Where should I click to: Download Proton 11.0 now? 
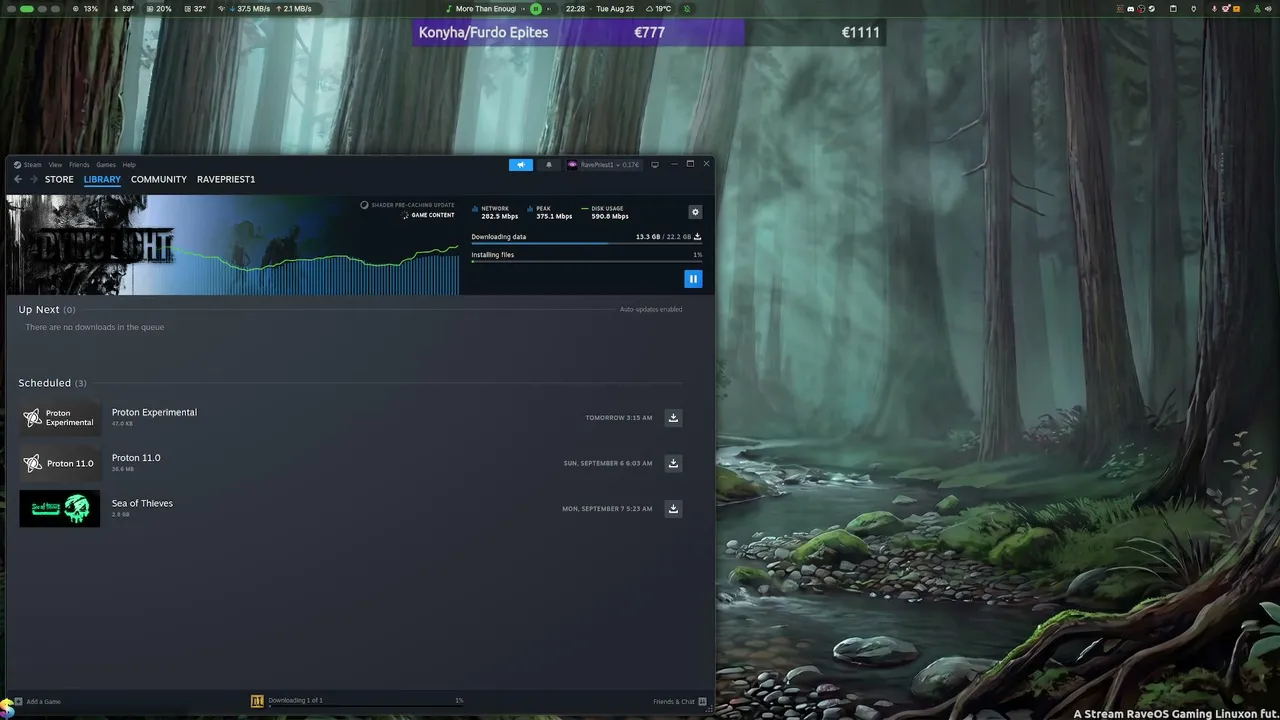tap(673, 463)
